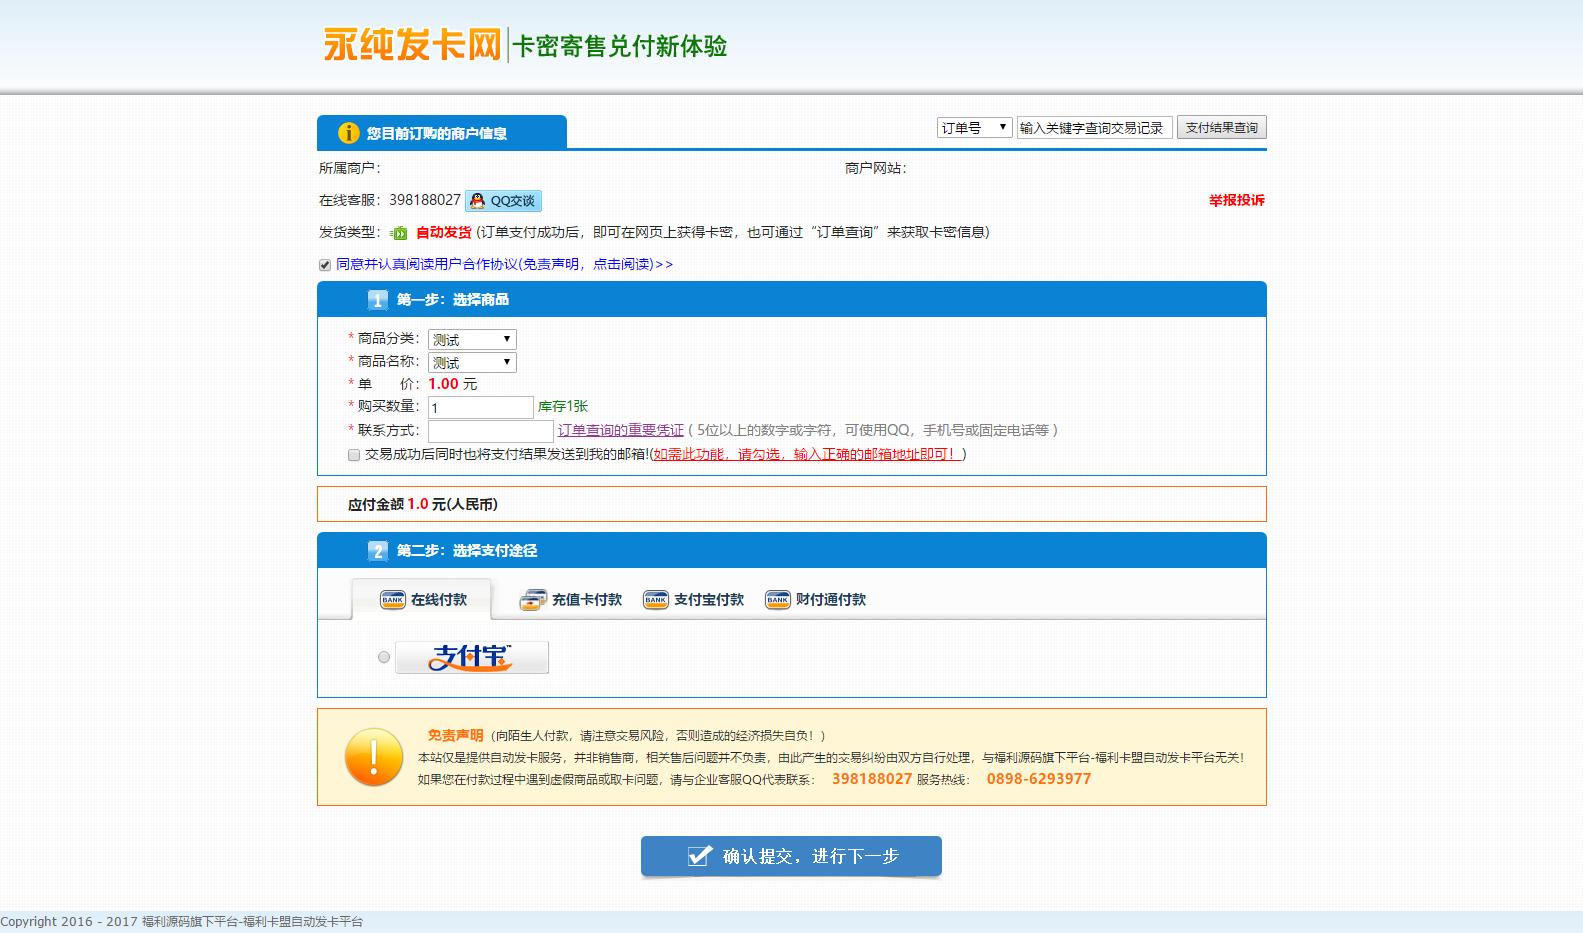1583x933 pixels.
Task: Open the 商品分类 dropdown
Action: click(472, 340)
